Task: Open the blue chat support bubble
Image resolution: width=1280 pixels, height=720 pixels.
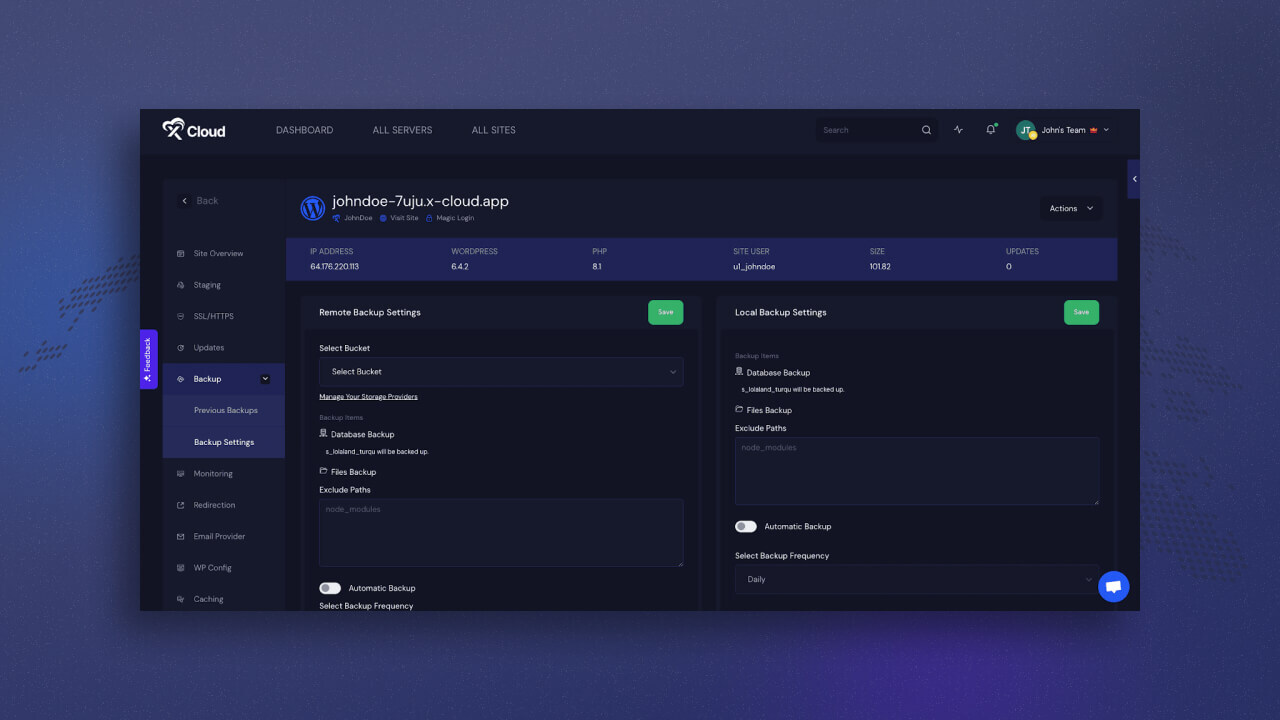Action: [1113, 587]
